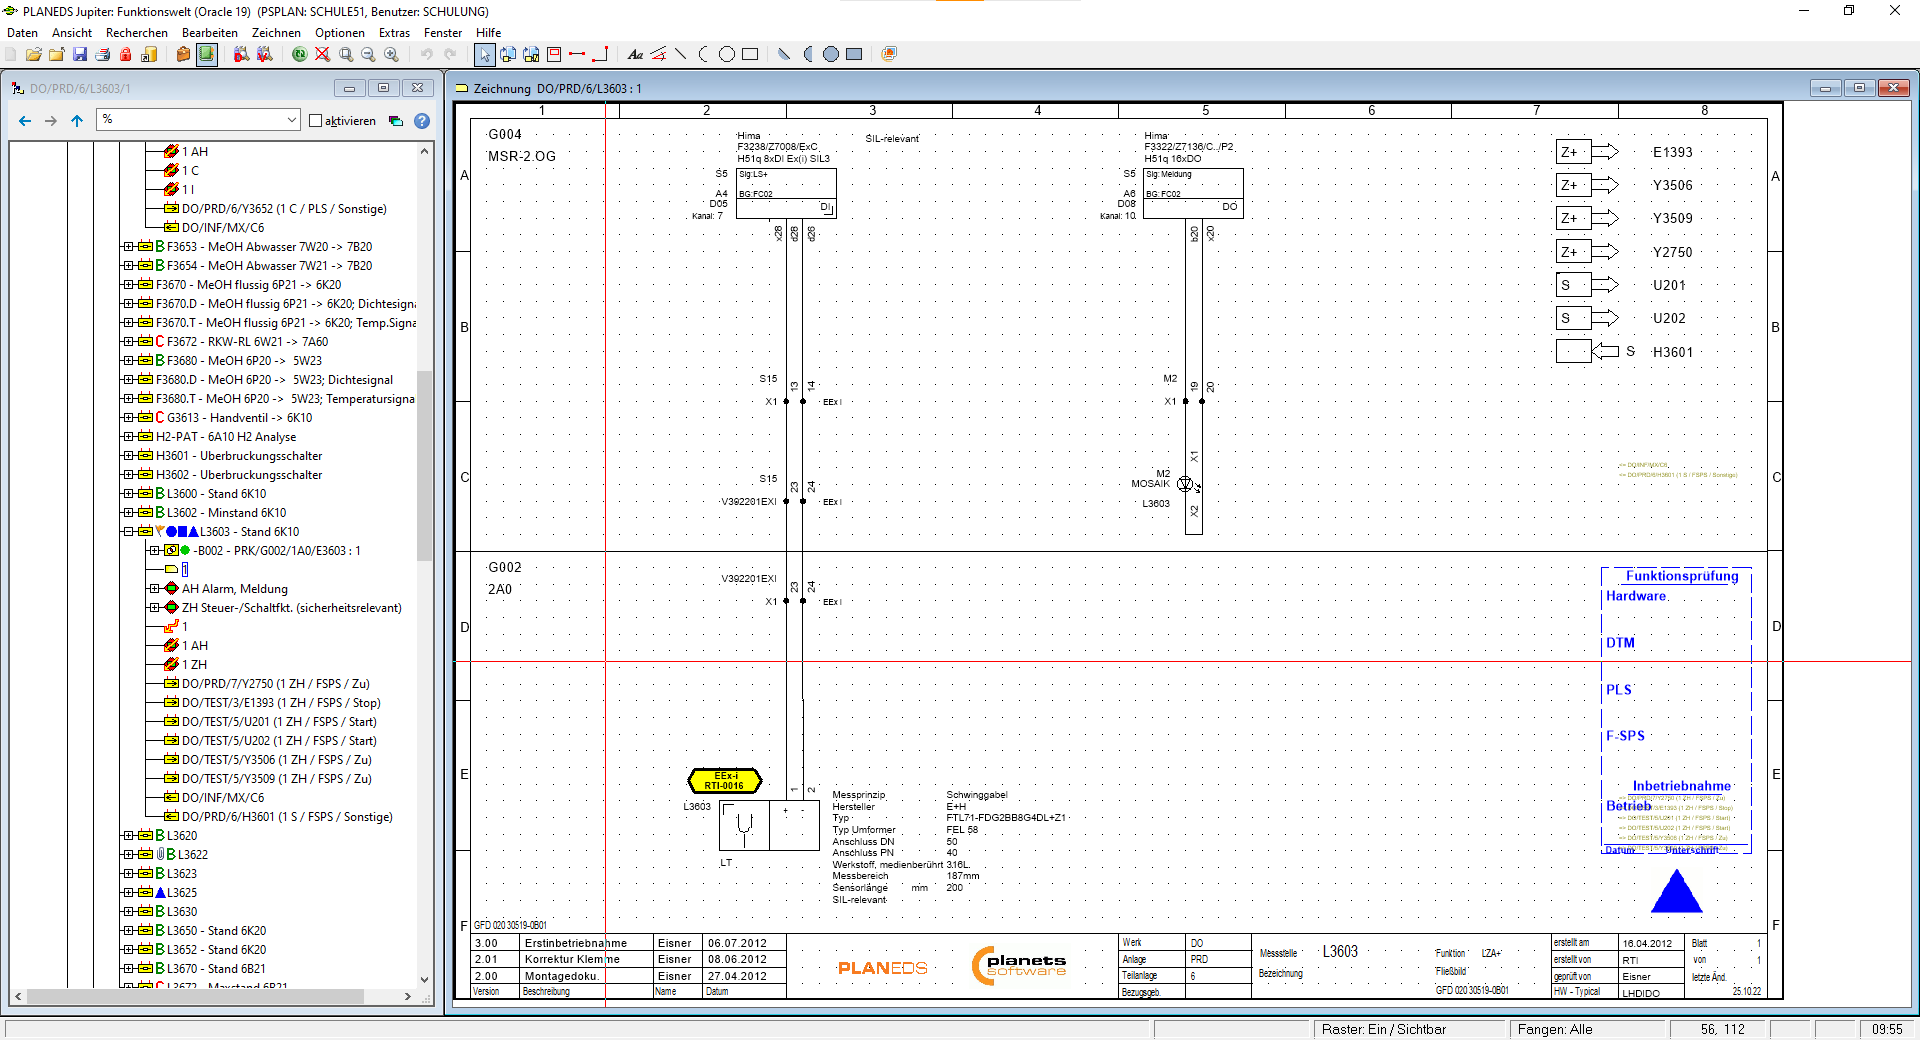The image size is (1920, 1040).
Task: Click the insert image icon at toolbar end
Action: pyautogui.click(x=889, y=54)
